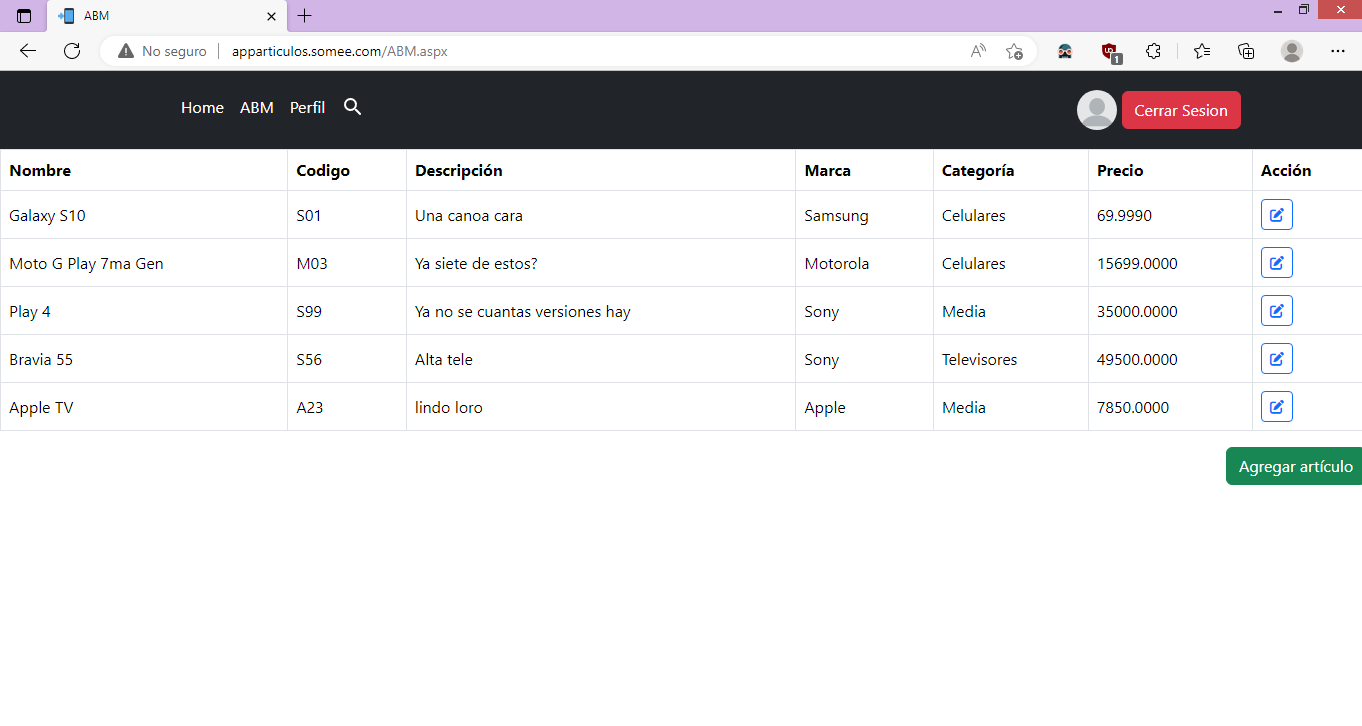
Task: Click description Ya no se cuantas versiones hay
Action: 523,311
